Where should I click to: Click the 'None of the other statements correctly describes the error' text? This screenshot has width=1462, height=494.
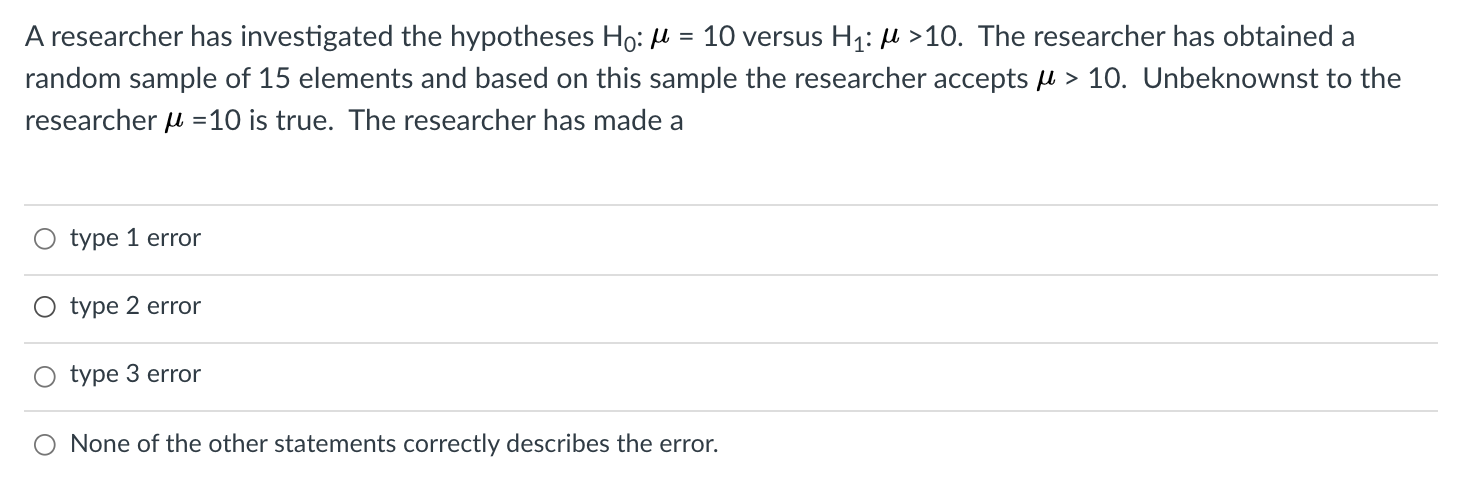click(394, 443)
